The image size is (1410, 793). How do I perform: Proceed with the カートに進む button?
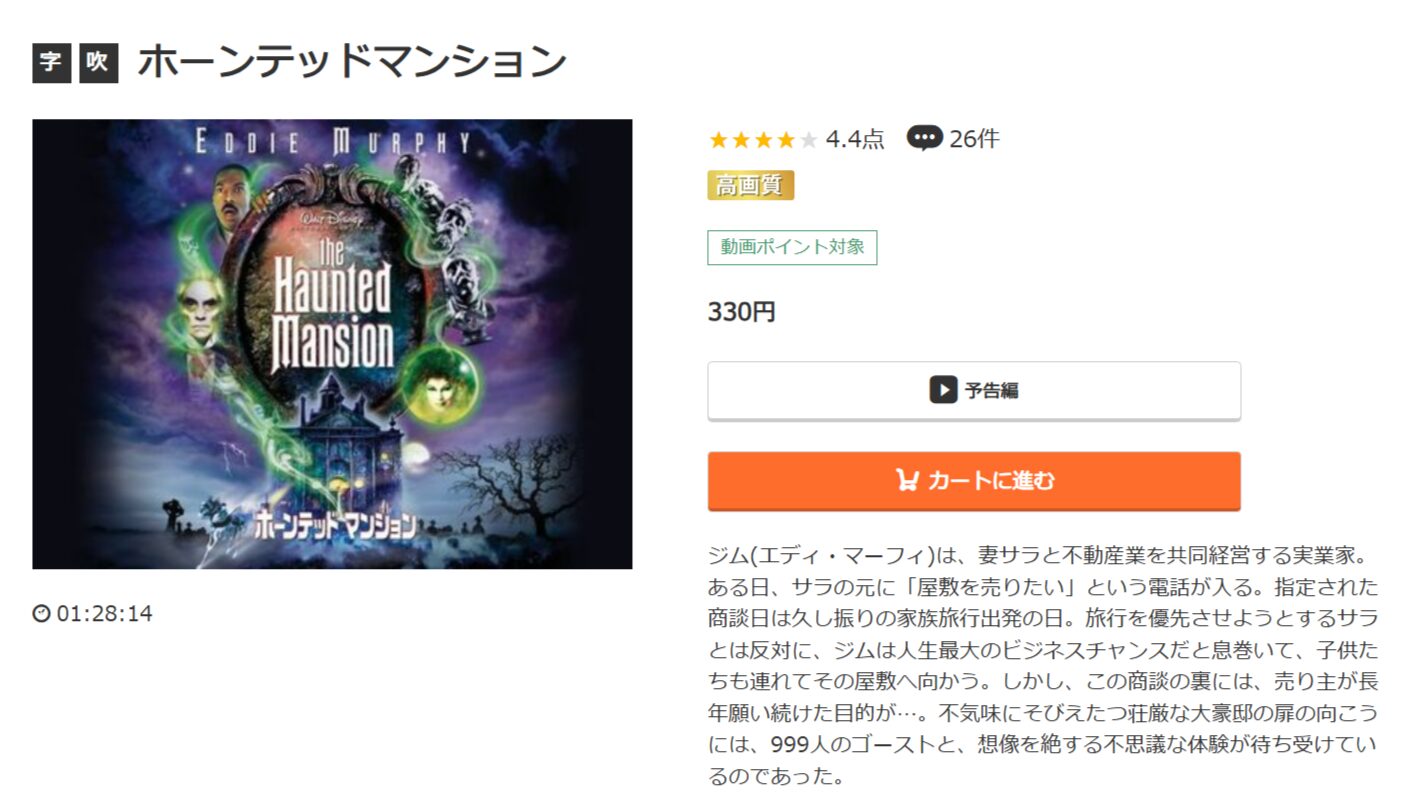tap(974, 481)
